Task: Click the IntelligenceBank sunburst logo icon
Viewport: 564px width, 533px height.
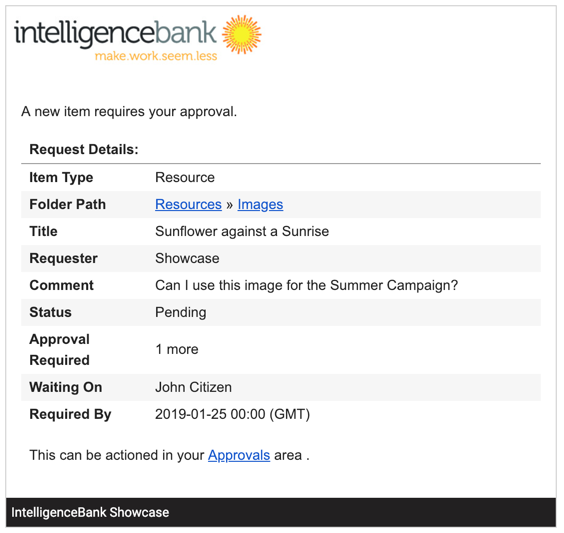Action: click(x=241, y=35)
